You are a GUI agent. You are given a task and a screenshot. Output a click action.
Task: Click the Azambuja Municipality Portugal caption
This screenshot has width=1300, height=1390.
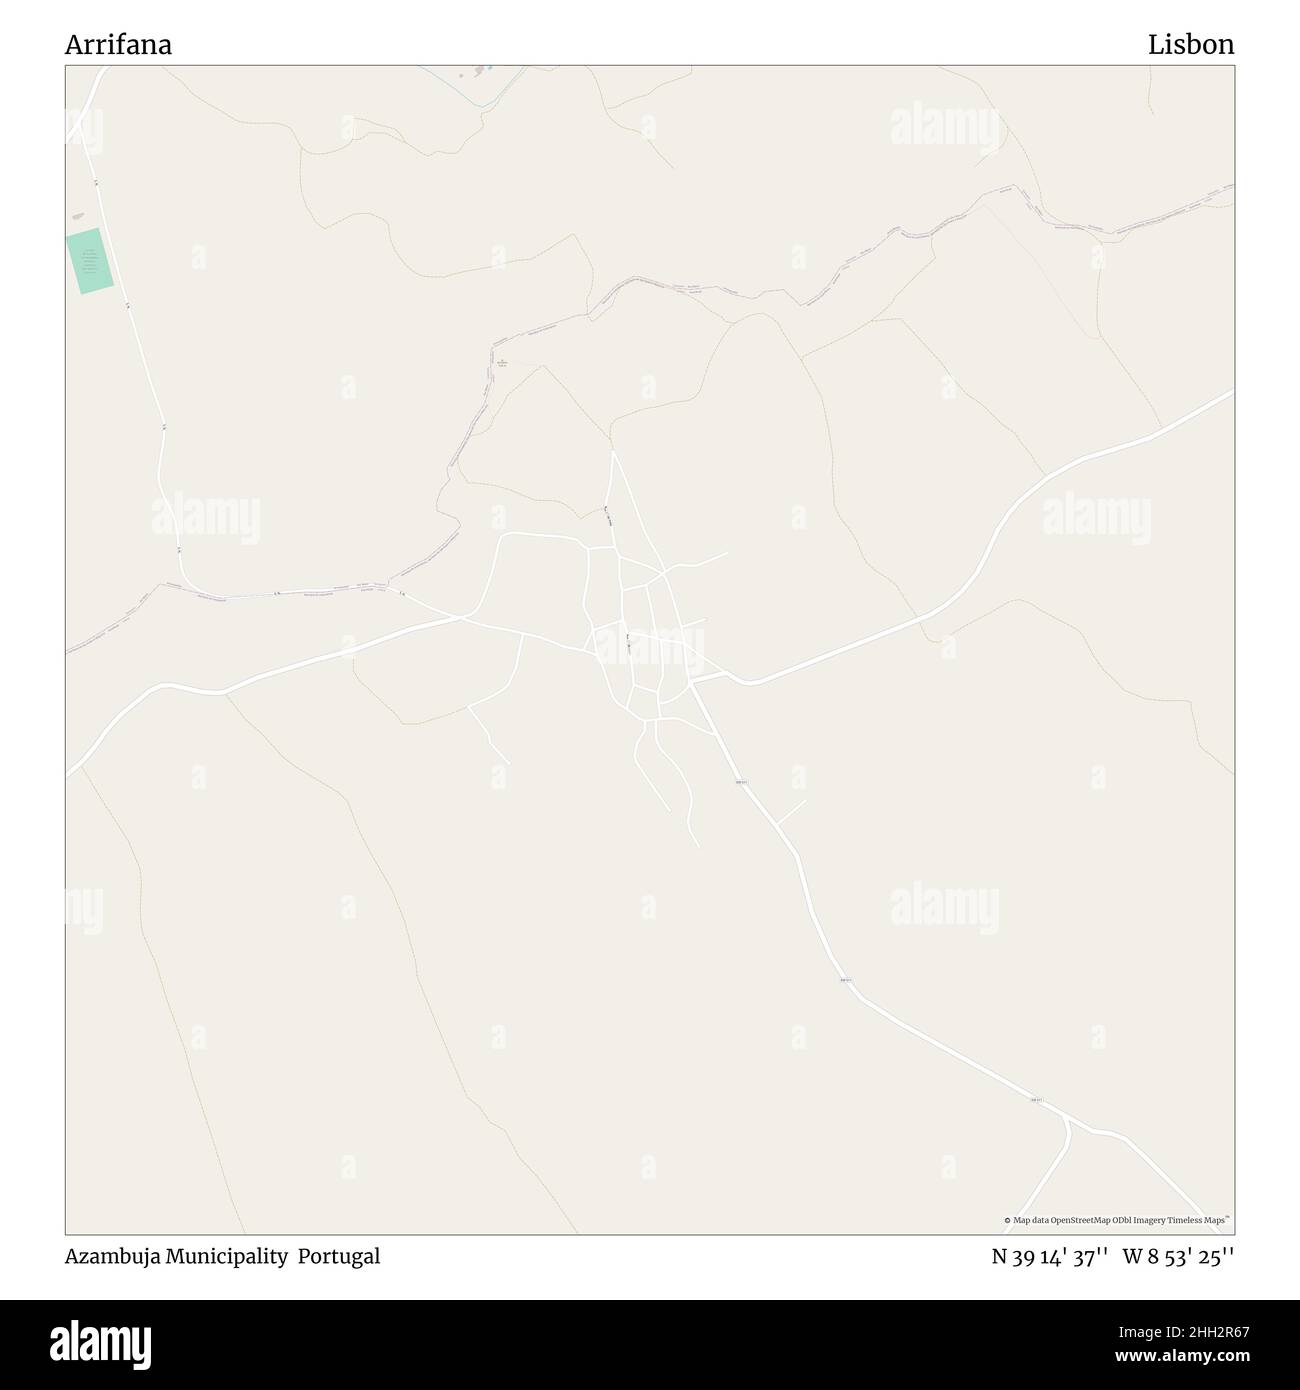tap(223, 1256)
